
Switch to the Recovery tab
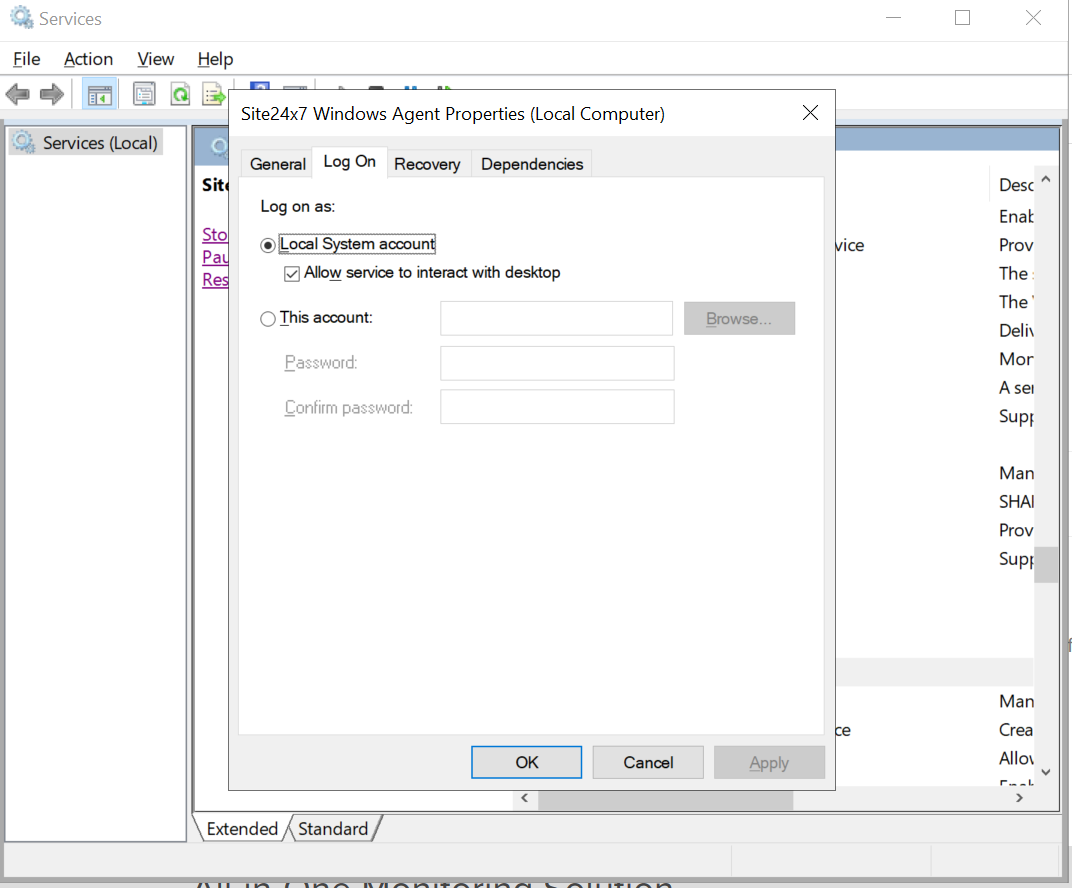427,164
